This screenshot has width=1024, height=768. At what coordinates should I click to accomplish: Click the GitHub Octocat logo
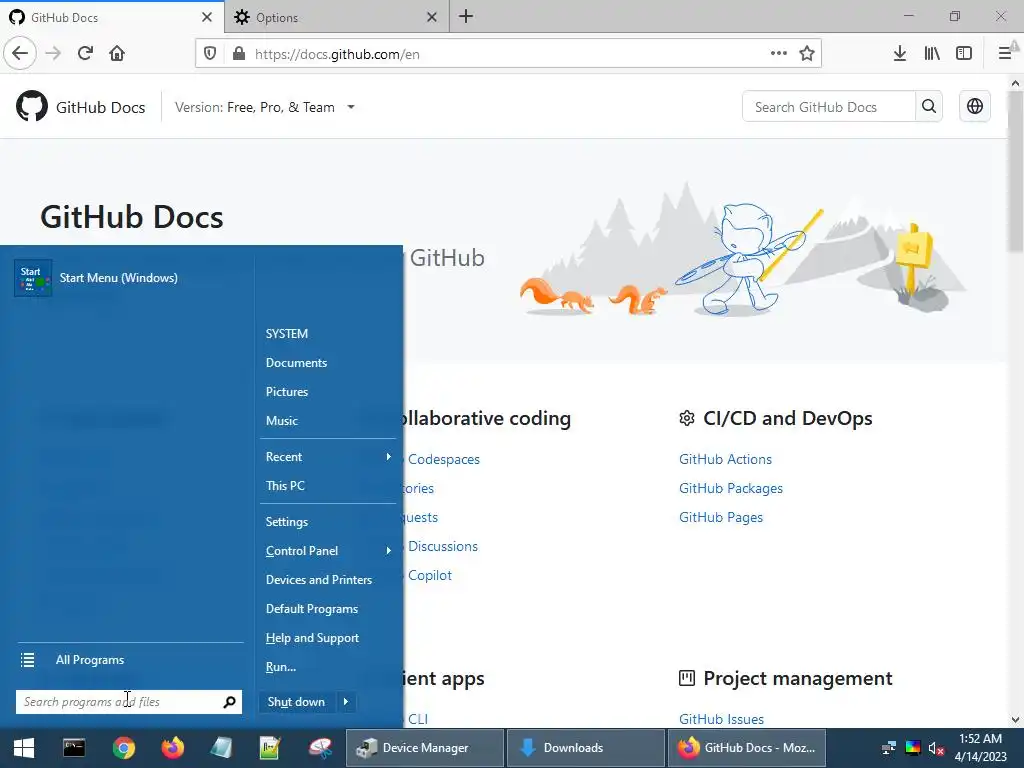[31, 106]
